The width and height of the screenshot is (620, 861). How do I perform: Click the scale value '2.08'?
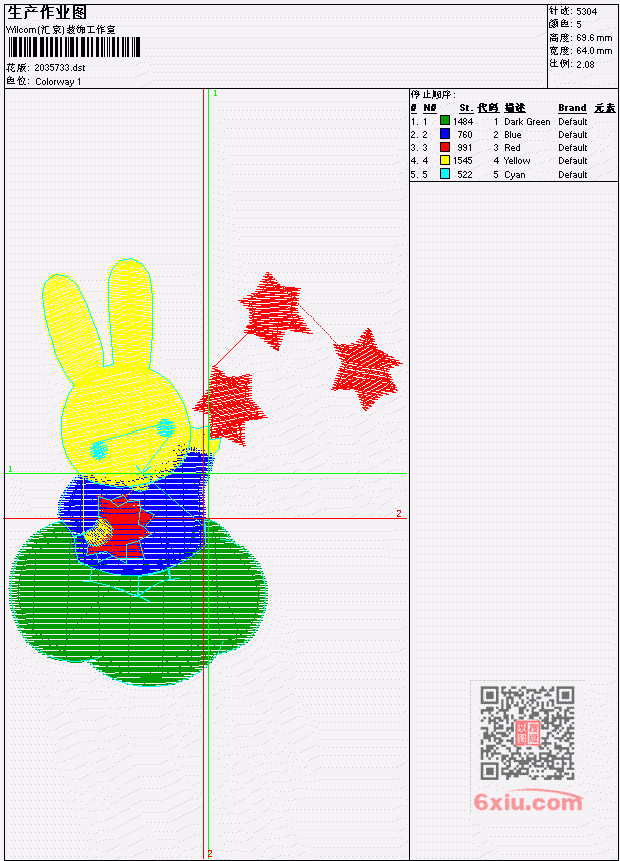click(585, 64)
